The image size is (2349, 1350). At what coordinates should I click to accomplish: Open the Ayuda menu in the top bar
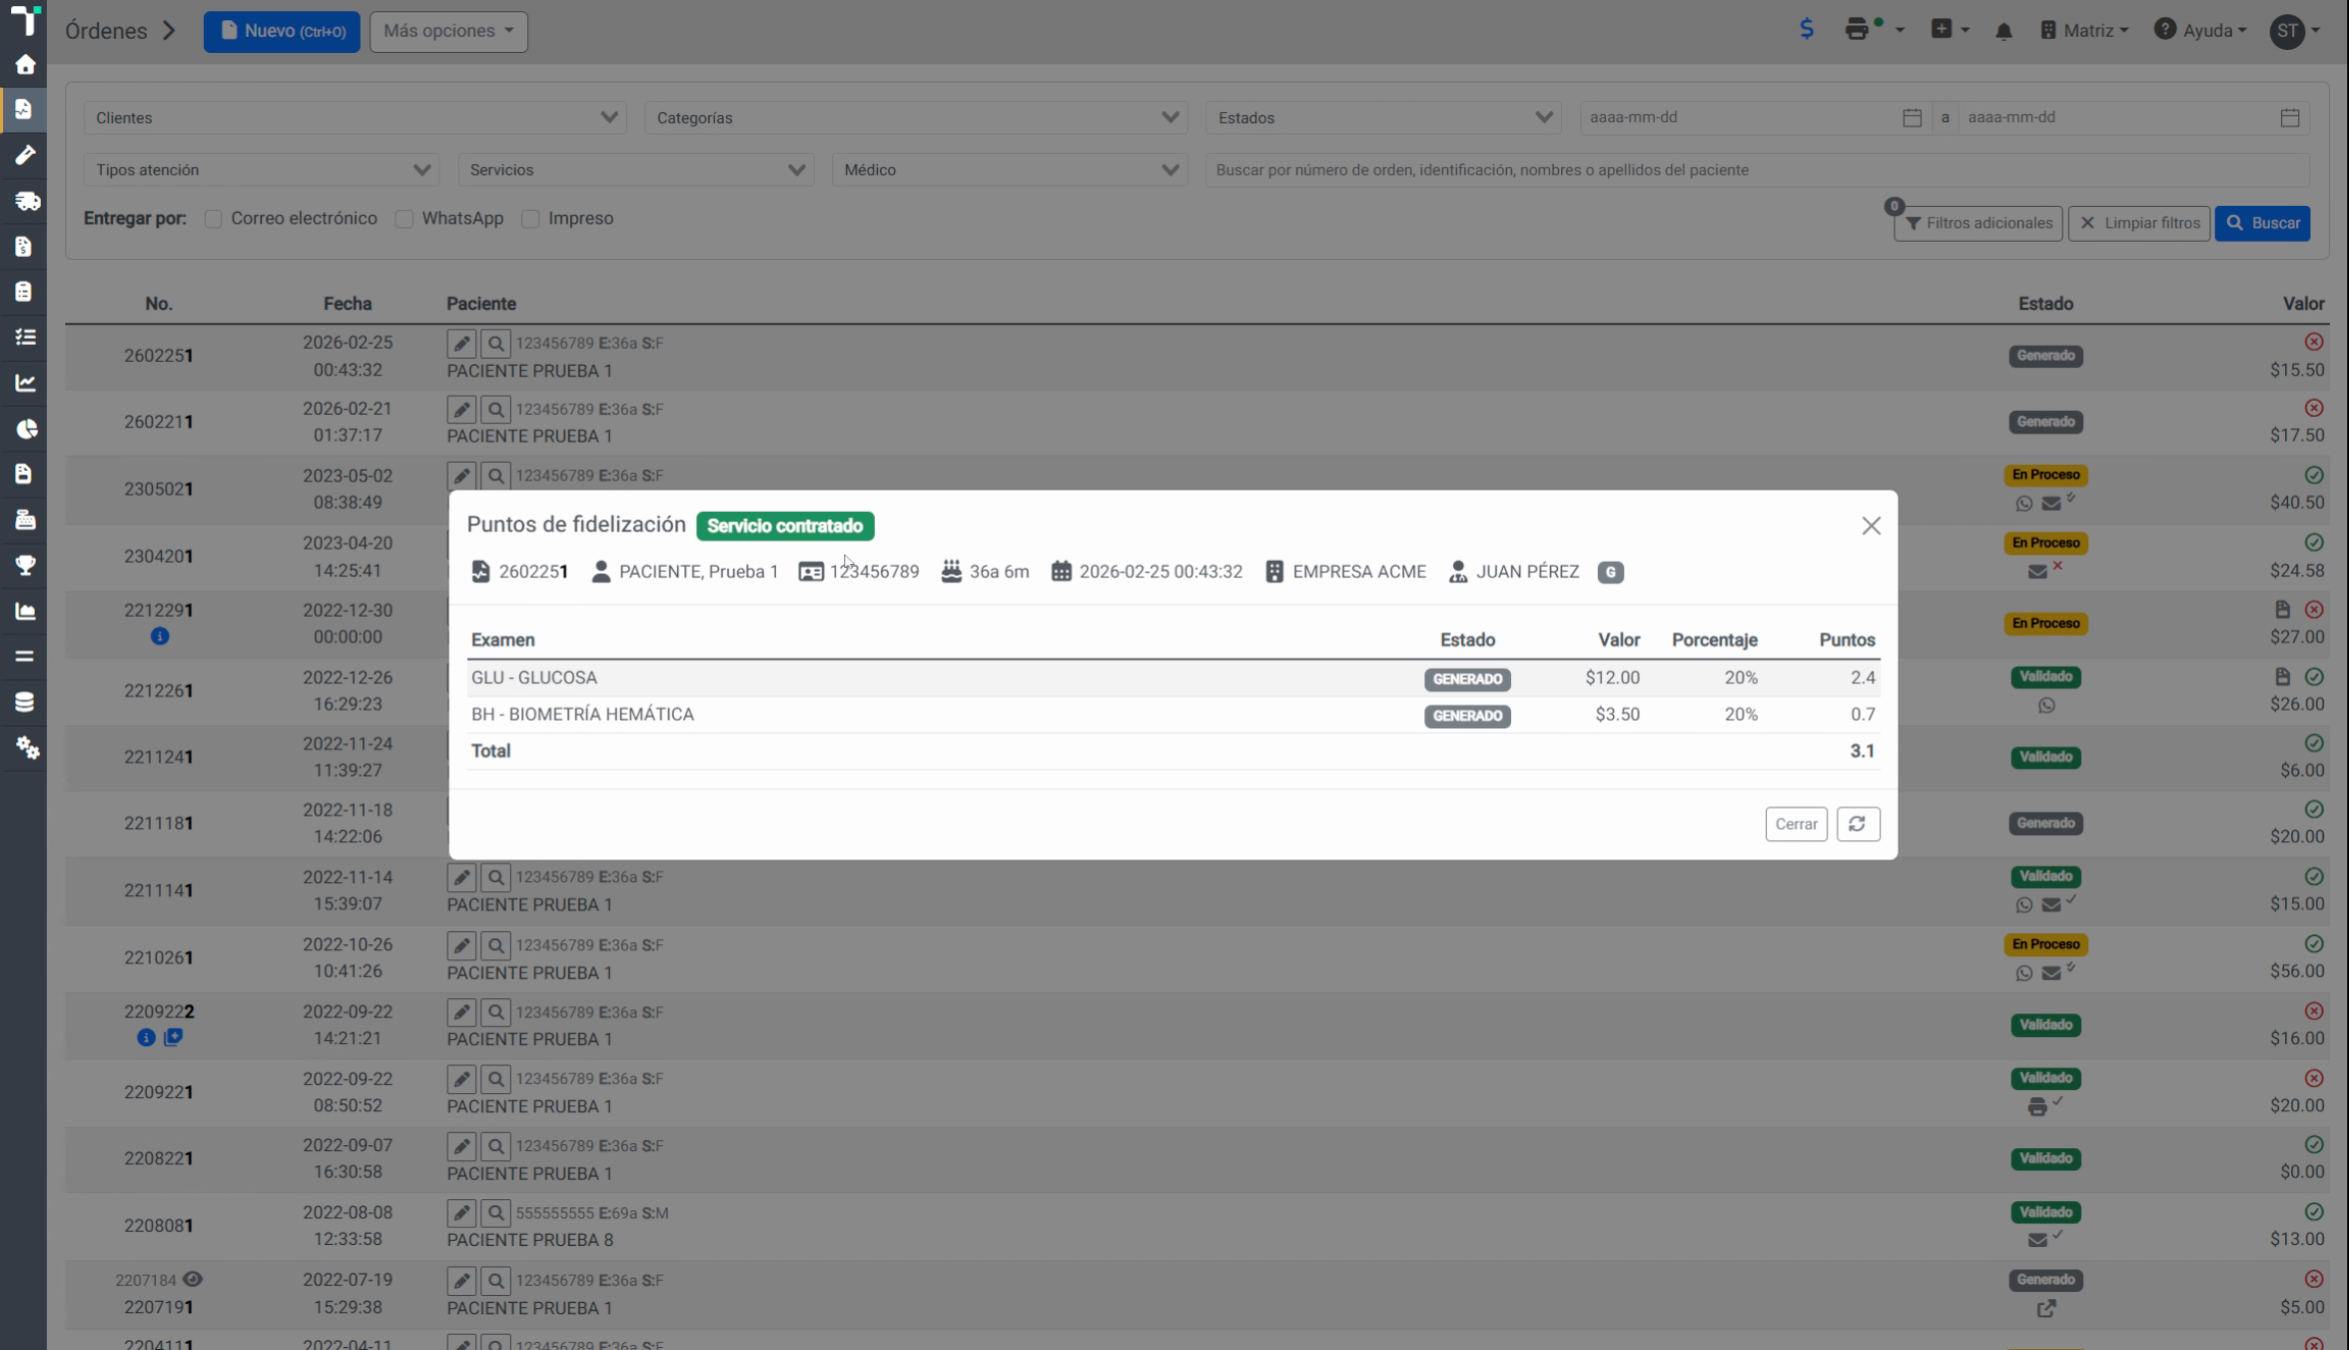[2200, 30]
